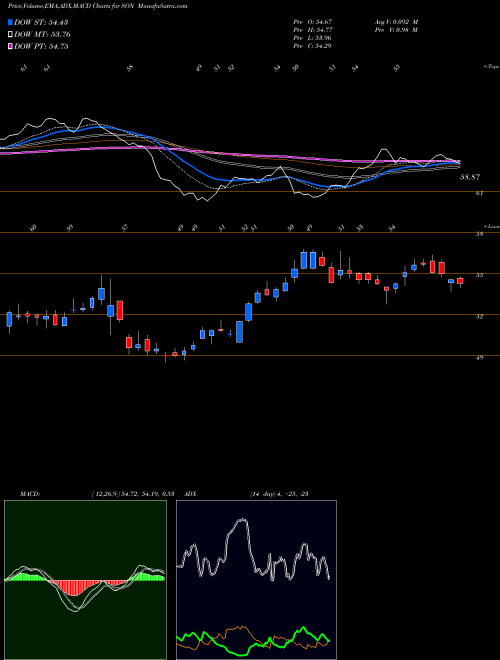Click the 'Pre O: 54.67' open value
Image resolution: width=500 pixels, height=660 pixels.
[314, 21]
